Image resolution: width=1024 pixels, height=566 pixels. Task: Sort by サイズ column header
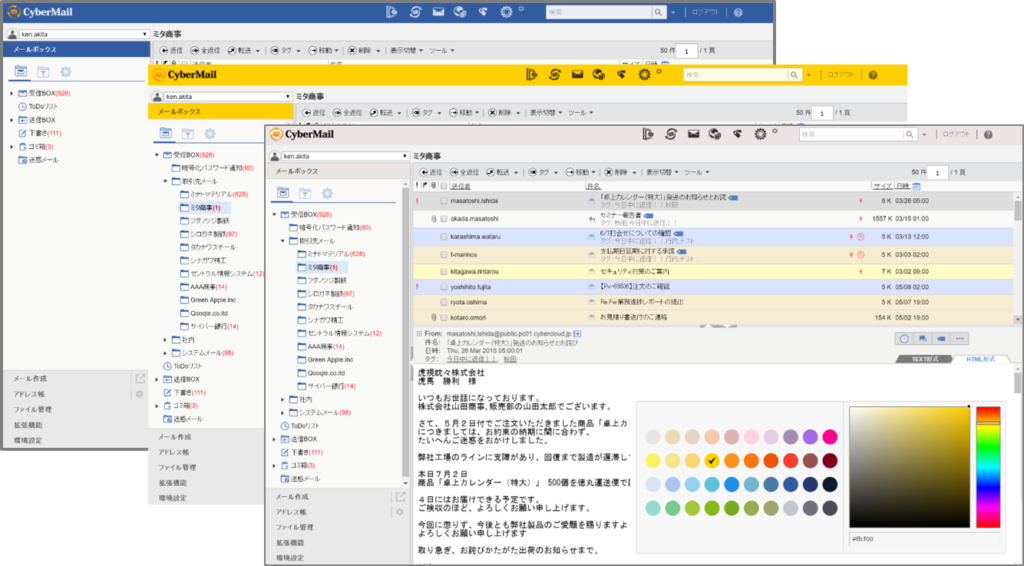pos(883,186)
